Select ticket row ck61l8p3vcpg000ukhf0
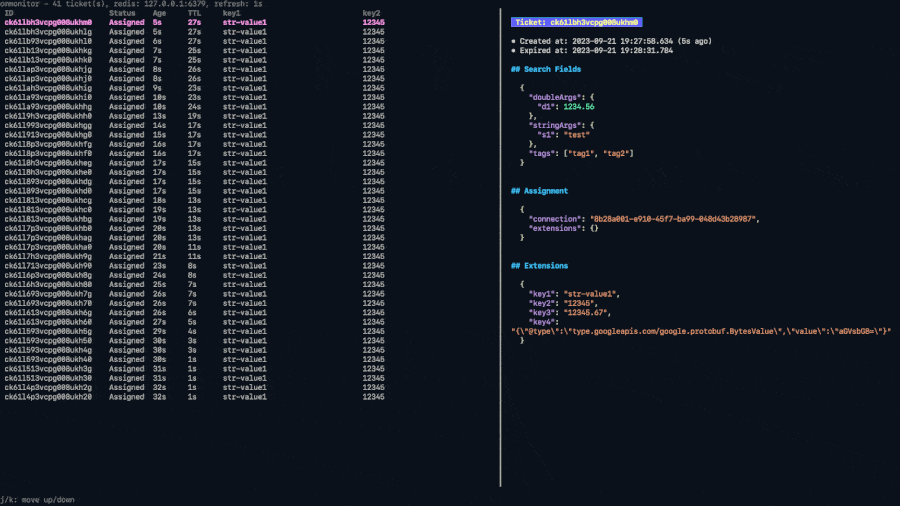This screenshot has height=506, width=900. coord(195,154)
